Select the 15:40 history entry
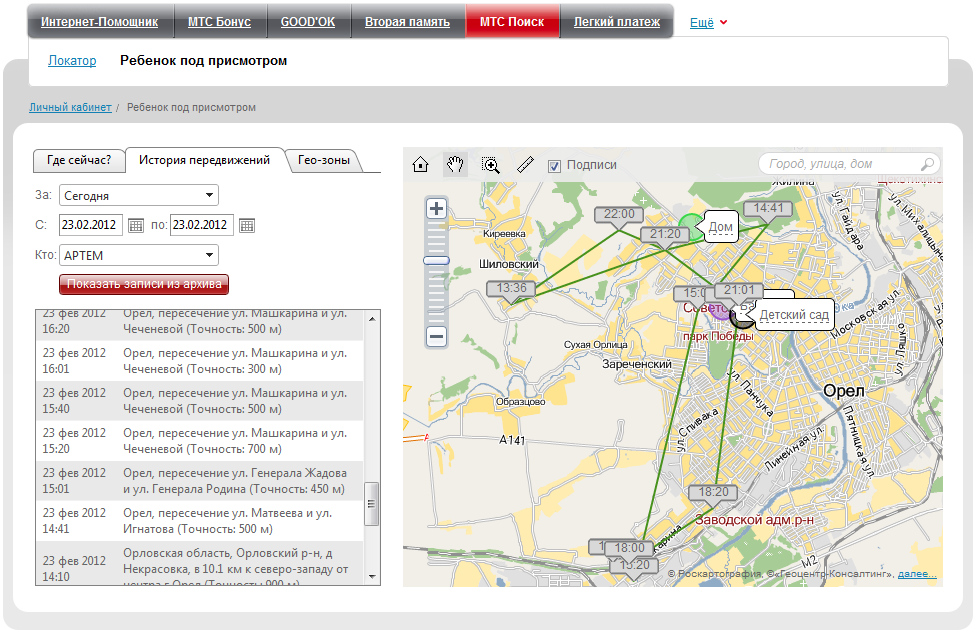 coord(200,401)
